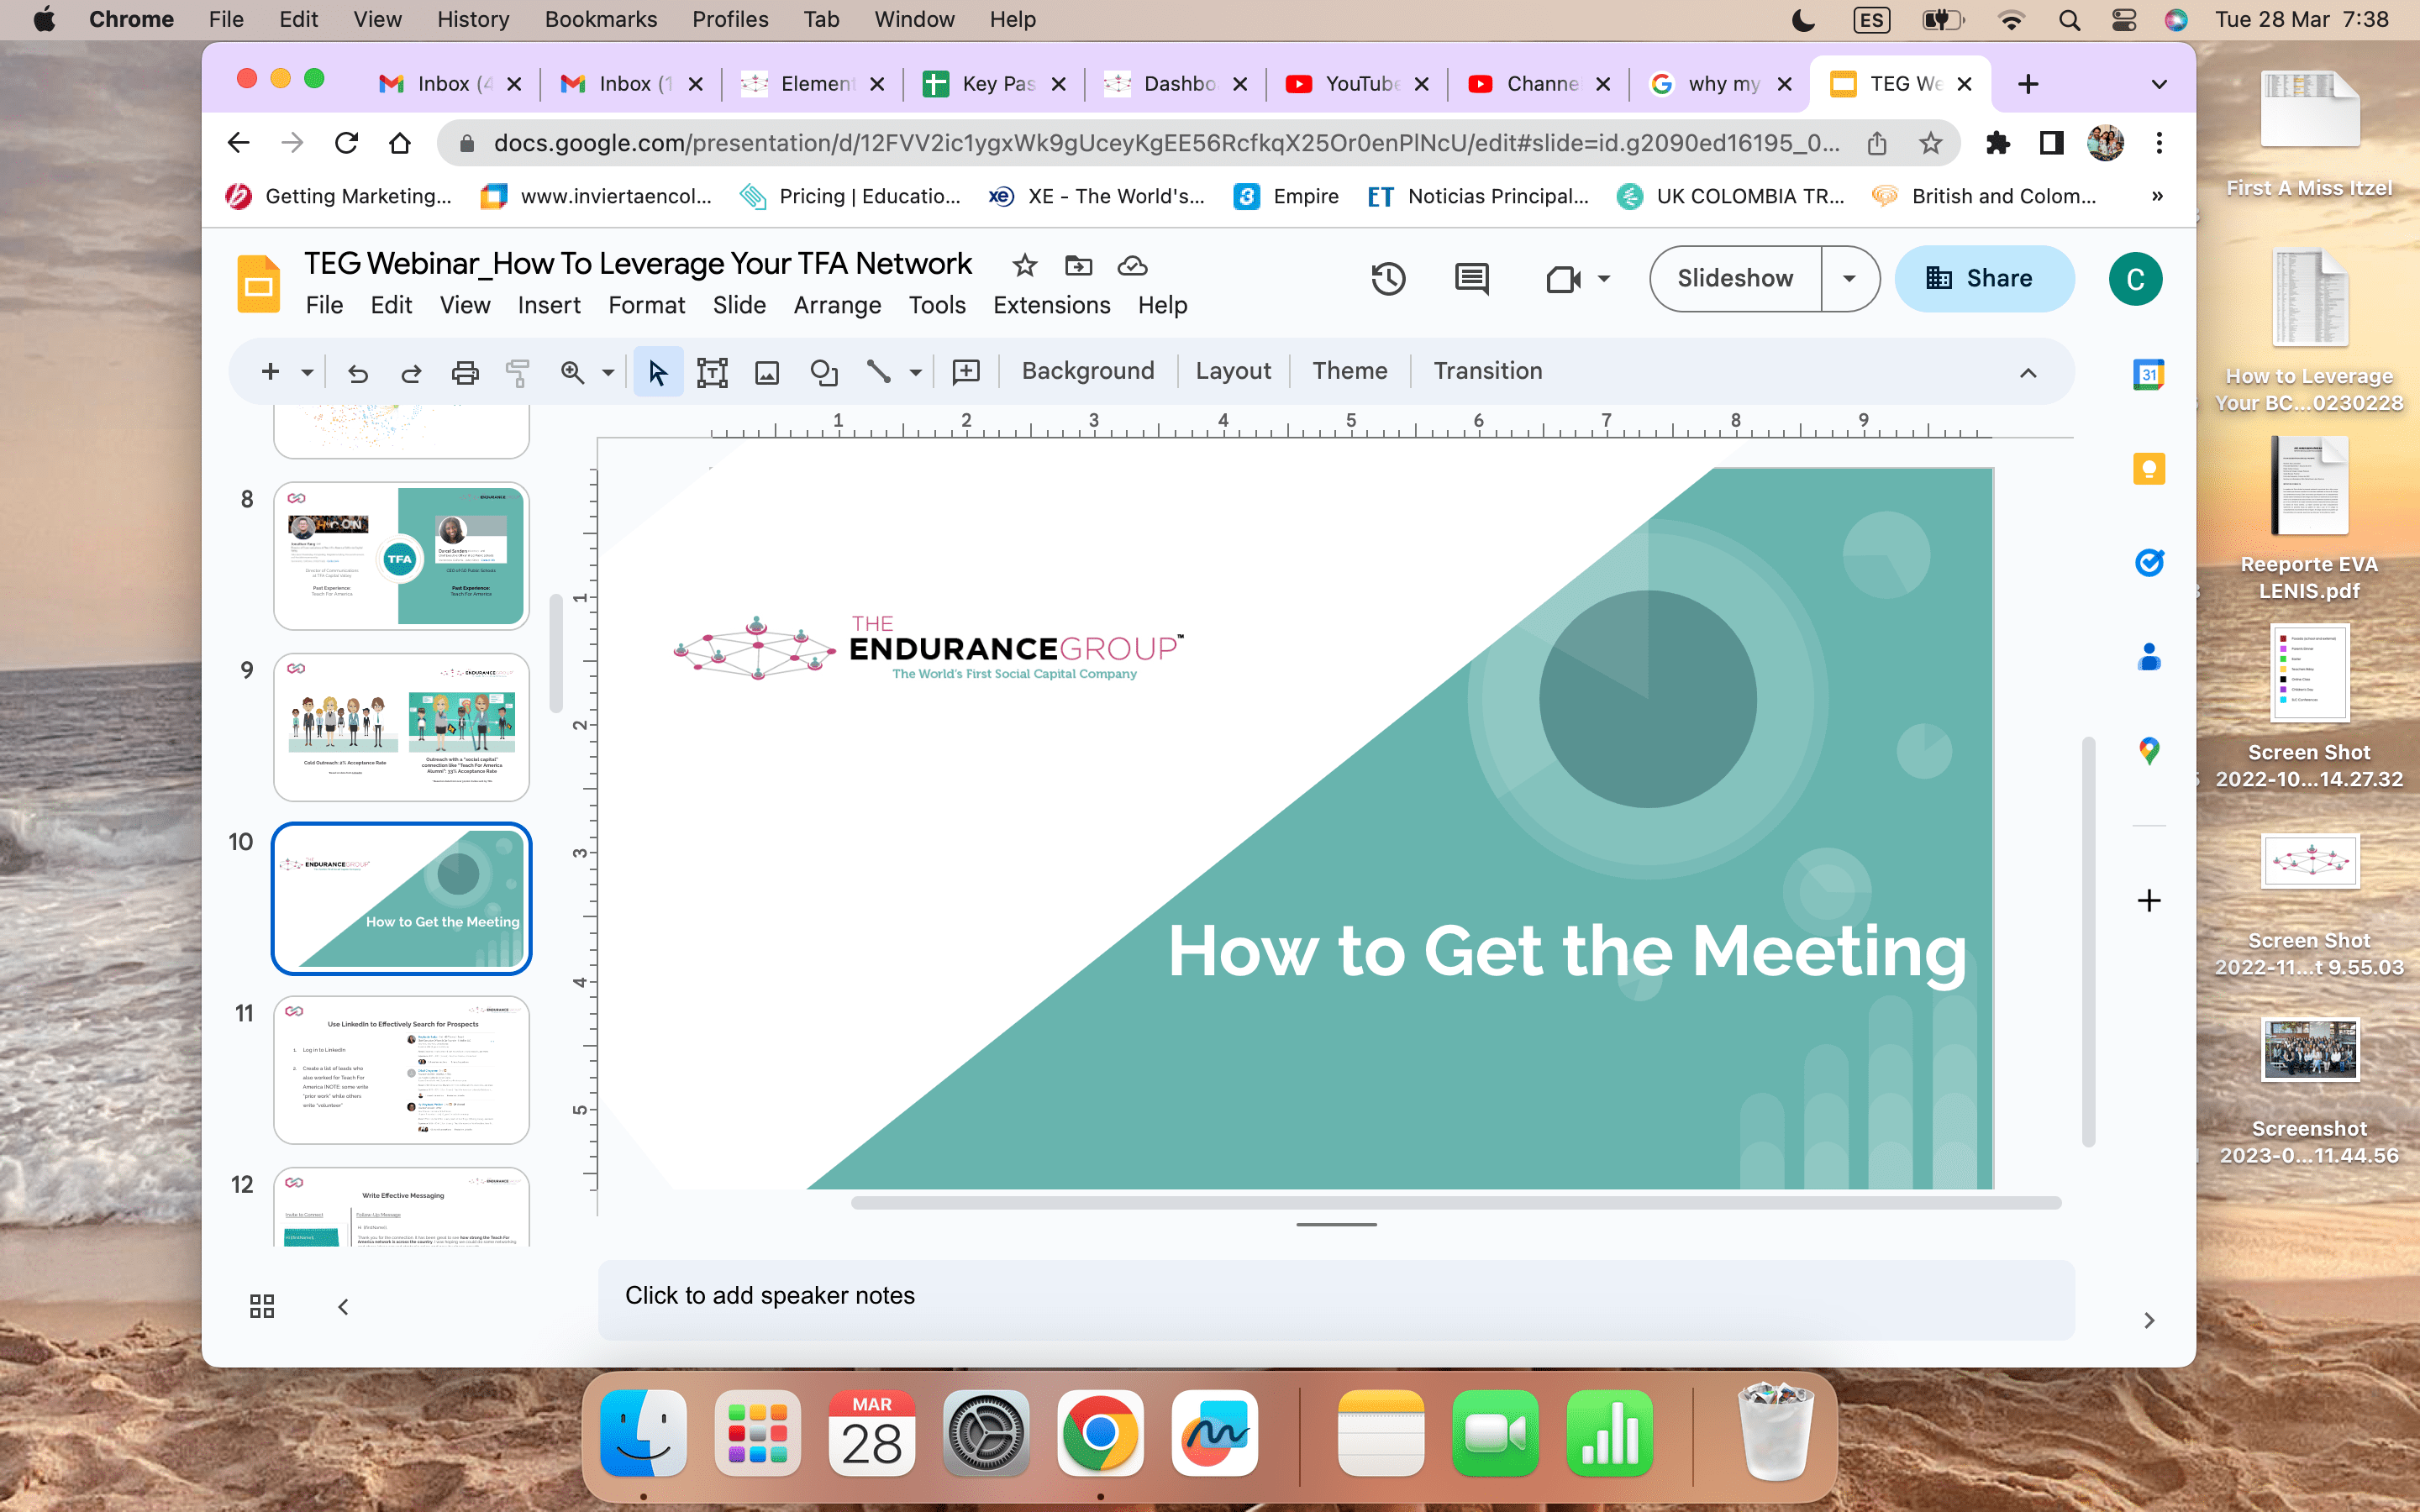Select slide 9 thumbnail

pyautogui.click(x=401, y=727)
